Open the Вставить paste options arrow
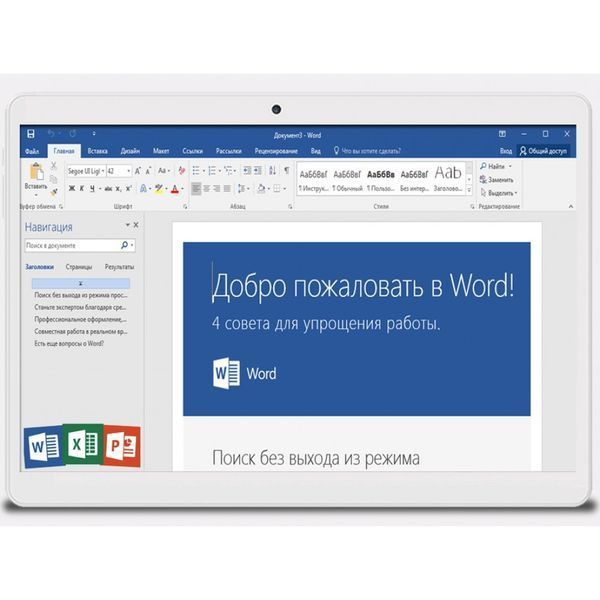Viewport: 600px width, 600px height. [36, 195]
